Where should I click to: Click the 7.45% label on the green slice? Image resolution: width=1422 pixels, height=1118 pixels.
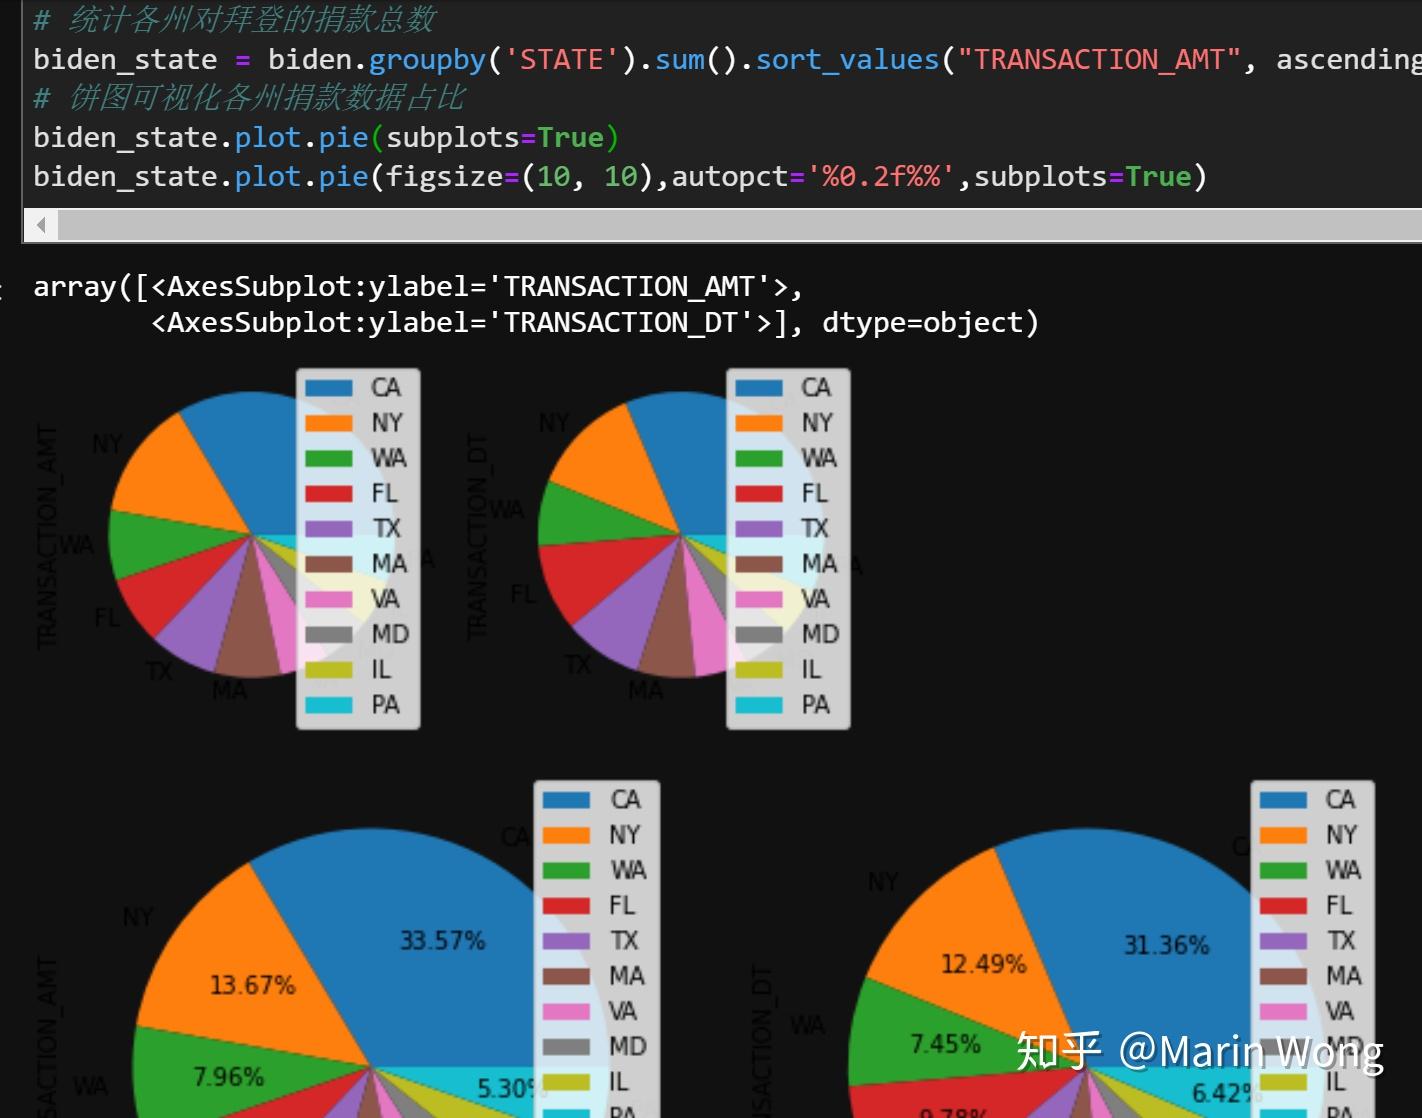pyautogui.click(x=945, y=1044)
